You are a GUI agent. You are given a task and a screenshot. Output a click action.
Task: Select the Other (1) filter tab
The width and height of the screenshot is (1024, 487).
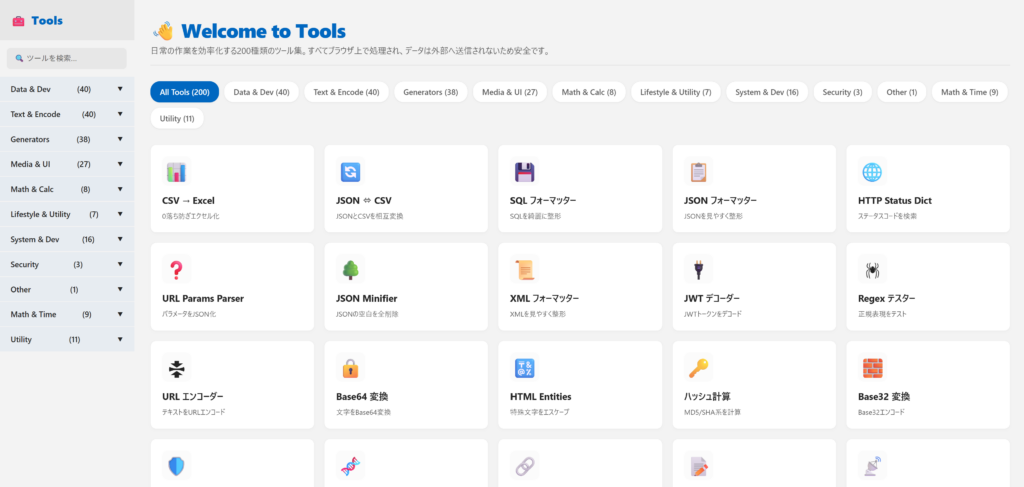coord(902,92)
